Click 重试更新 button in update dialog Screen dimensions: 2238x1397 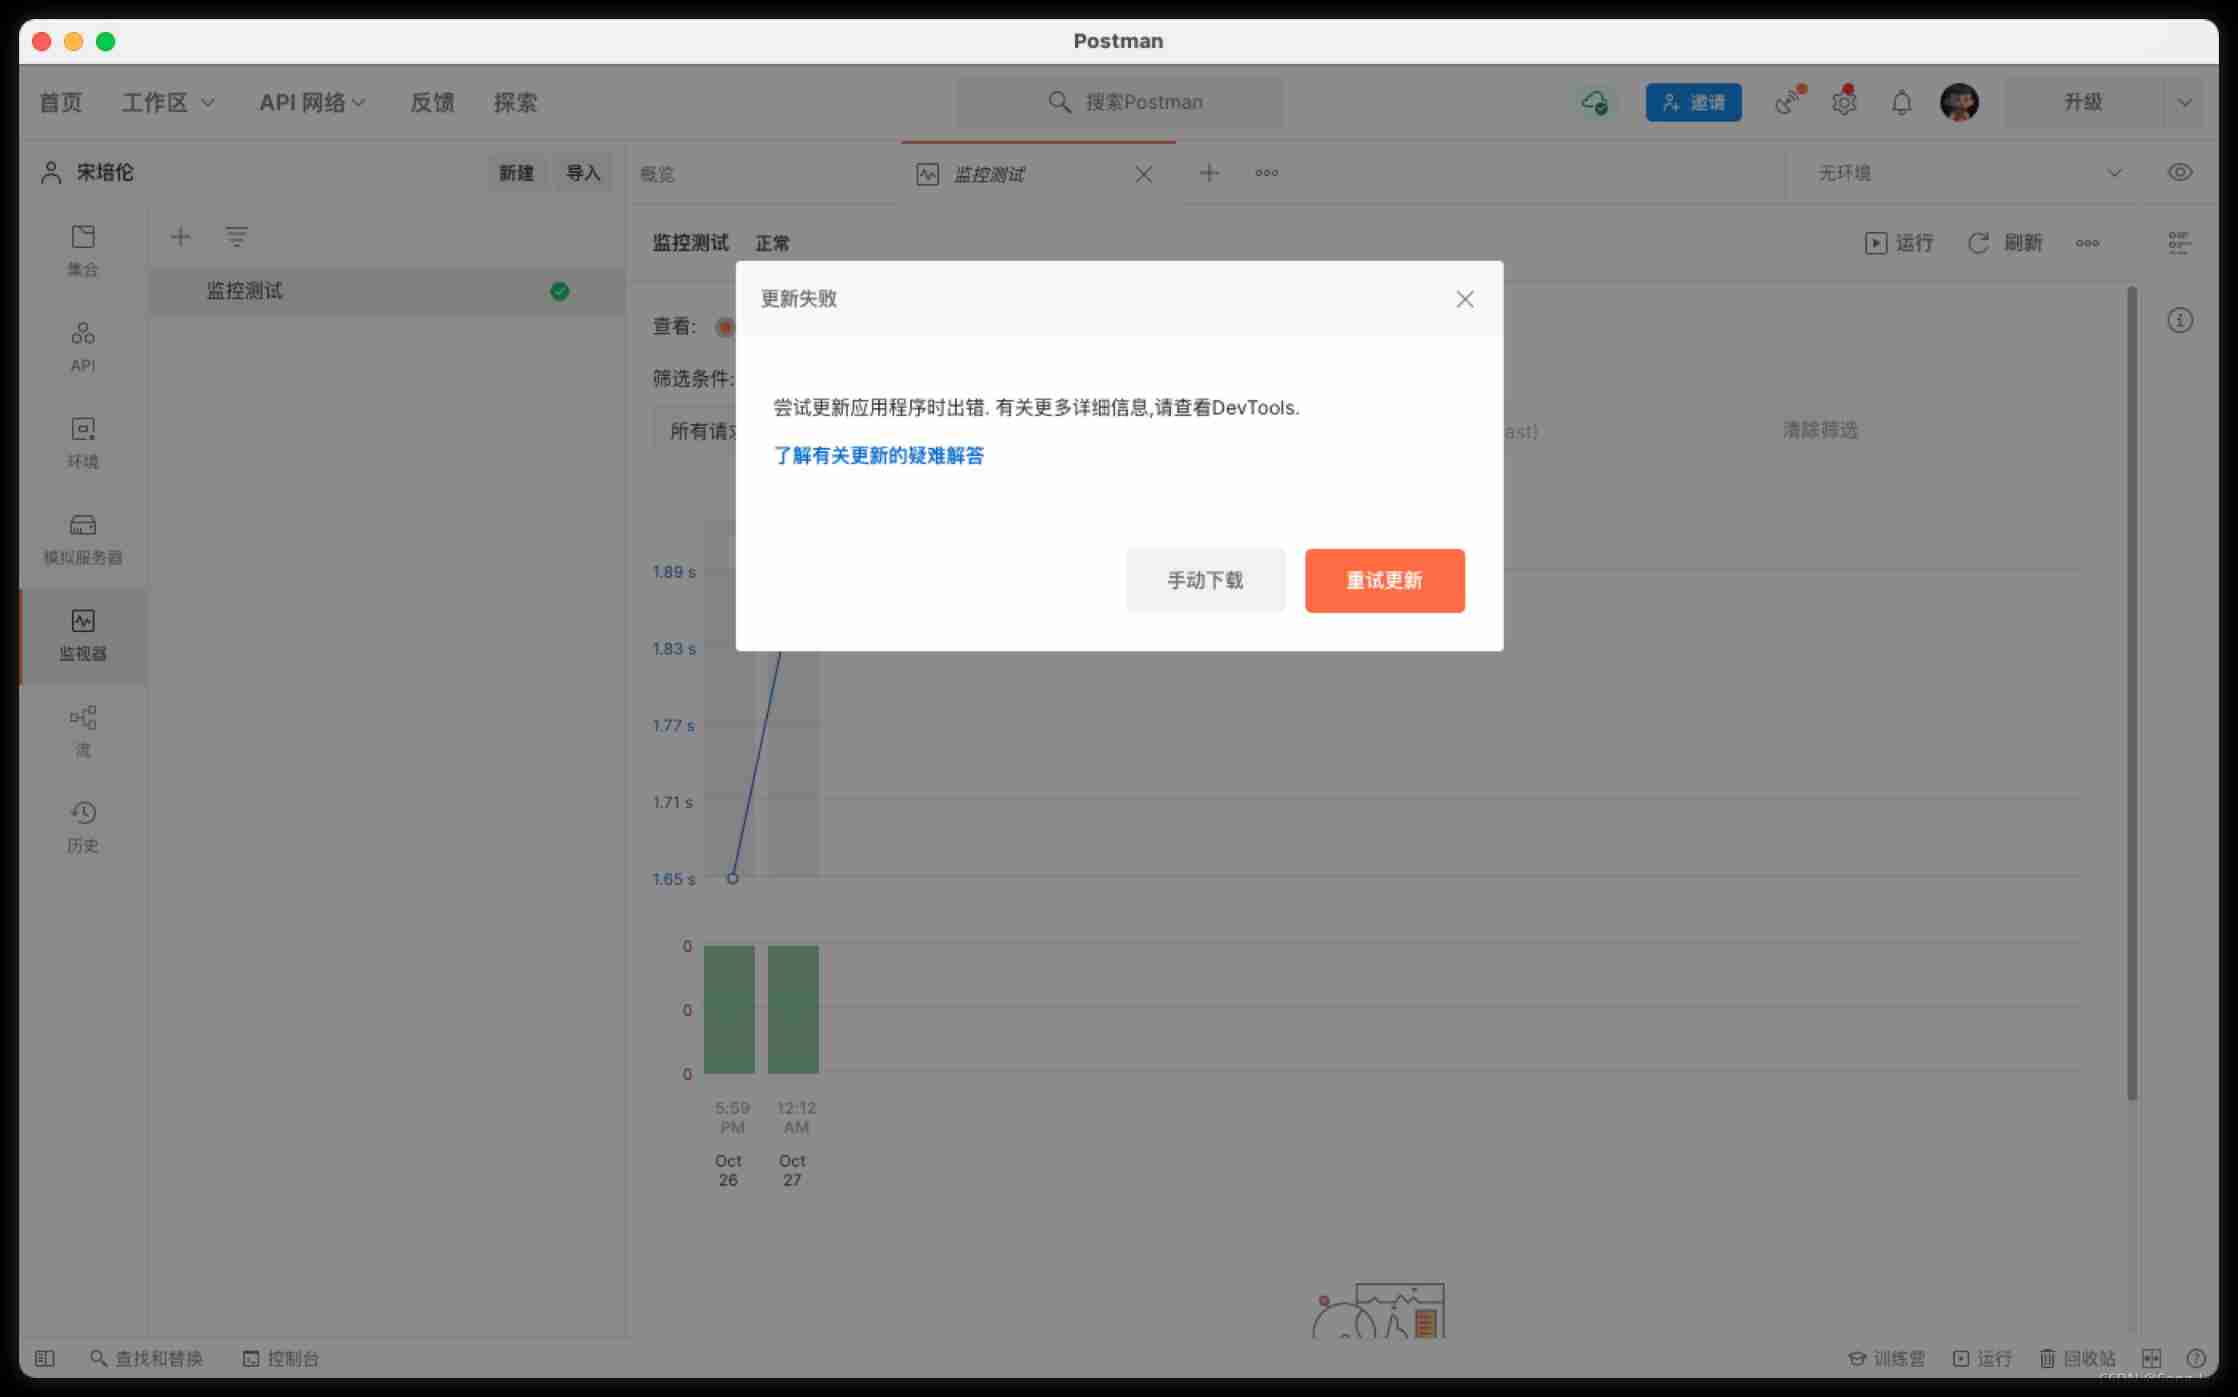[1384, 580]
